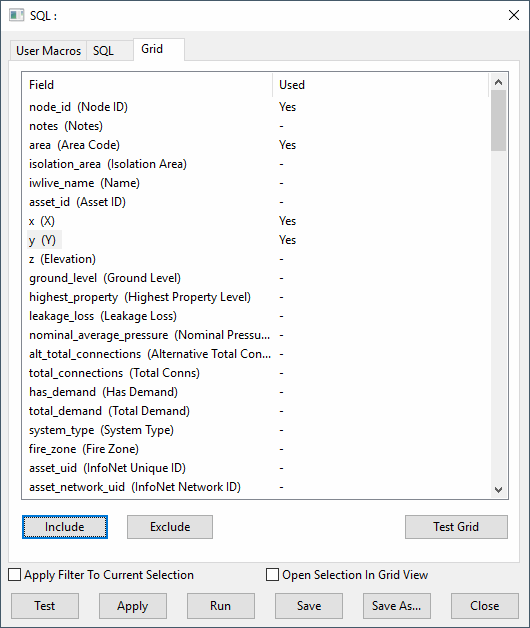Click the SQL dialog title bar icon

(16, 15)
